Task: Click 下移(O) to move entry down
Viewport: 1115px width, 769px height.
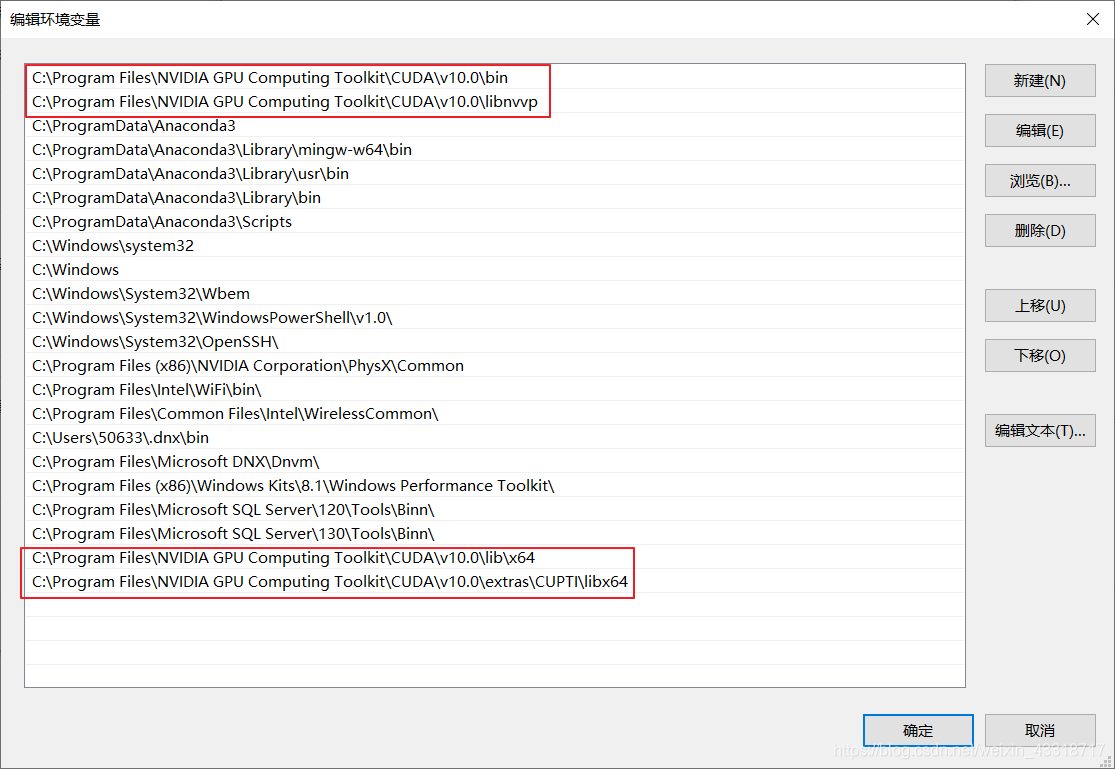Action: [1040, 355]
